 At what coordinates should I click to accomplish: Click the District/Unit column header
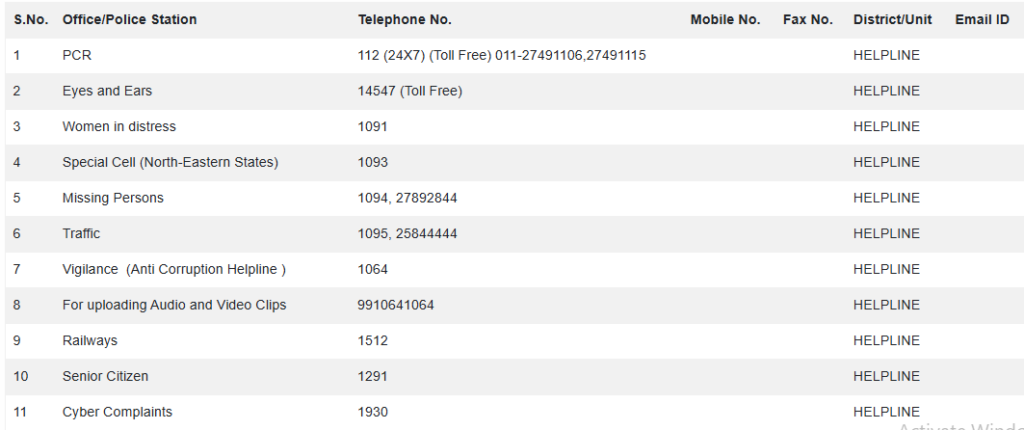tap(892, 20)
